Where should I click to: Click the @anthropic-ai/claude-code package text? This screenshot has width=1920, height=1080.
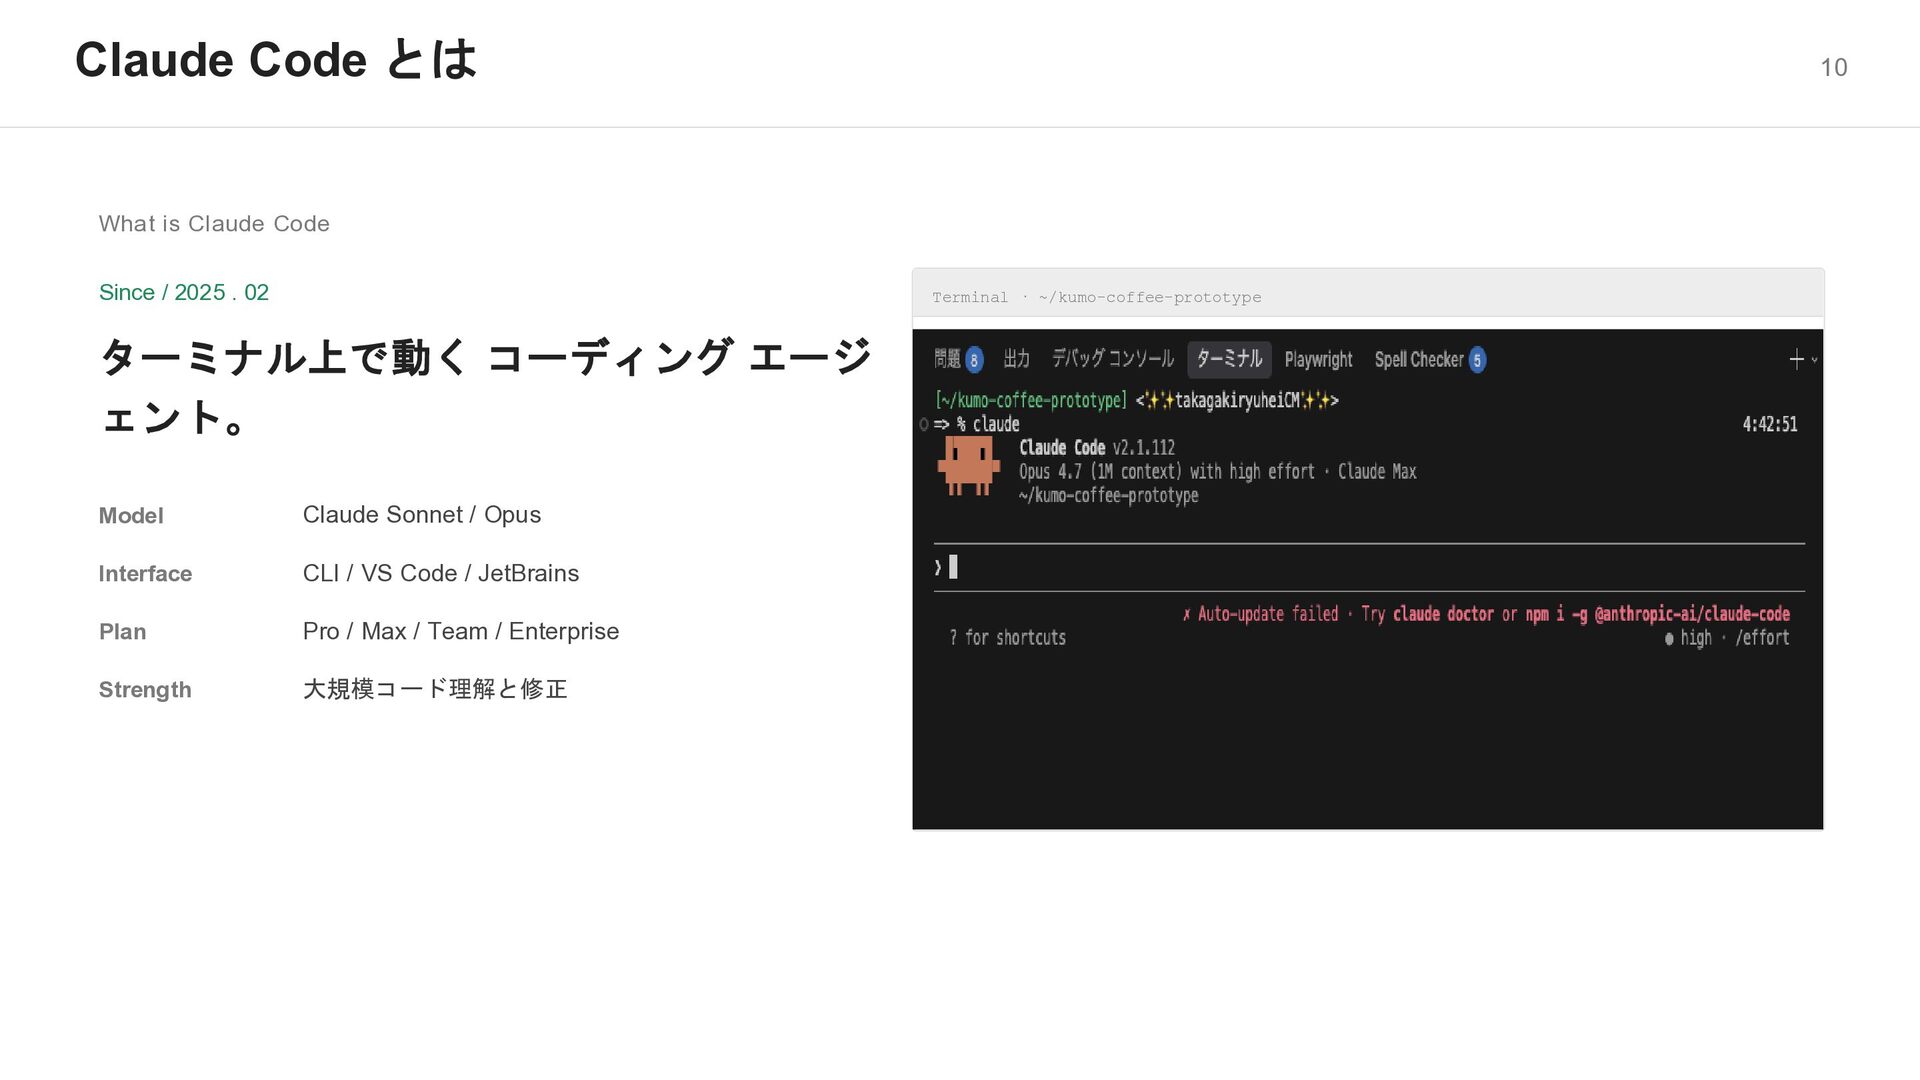point(1692,614)
